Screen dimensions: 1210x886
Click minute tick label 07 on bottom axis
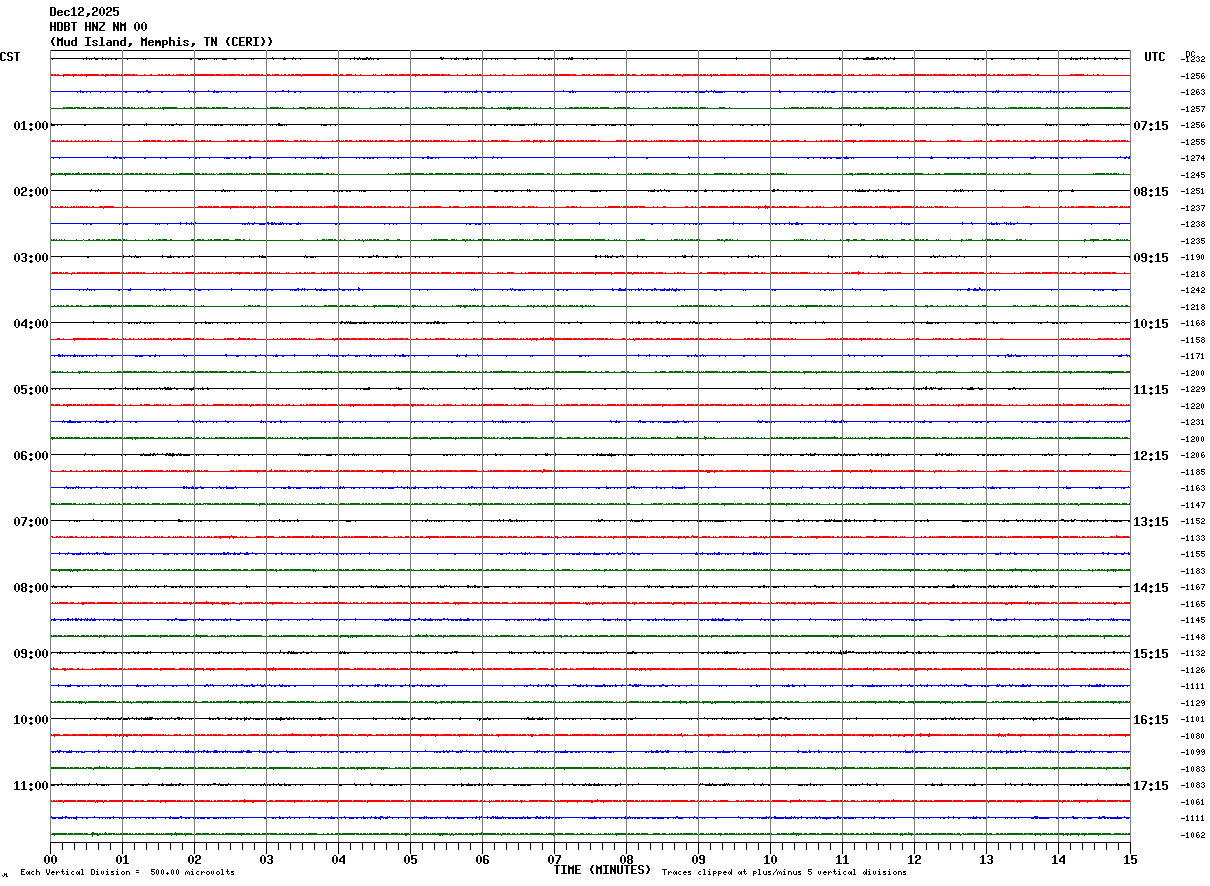coord(554,859)
